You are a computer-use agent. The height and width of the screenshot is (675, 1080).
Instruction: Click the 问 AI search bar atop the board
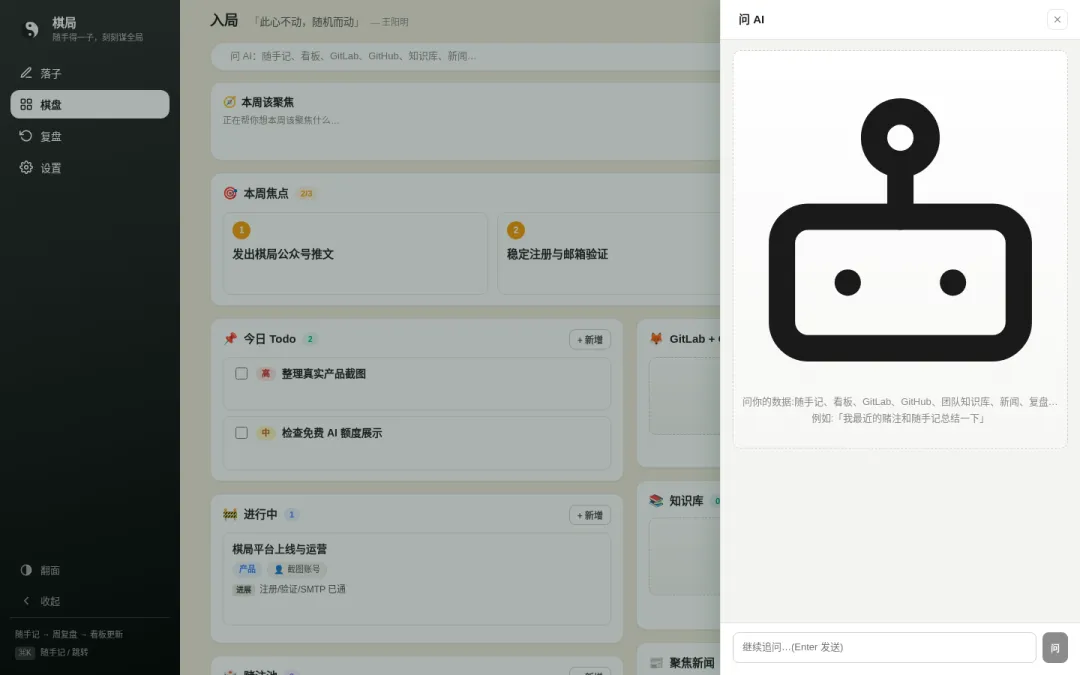pos(466,56)
